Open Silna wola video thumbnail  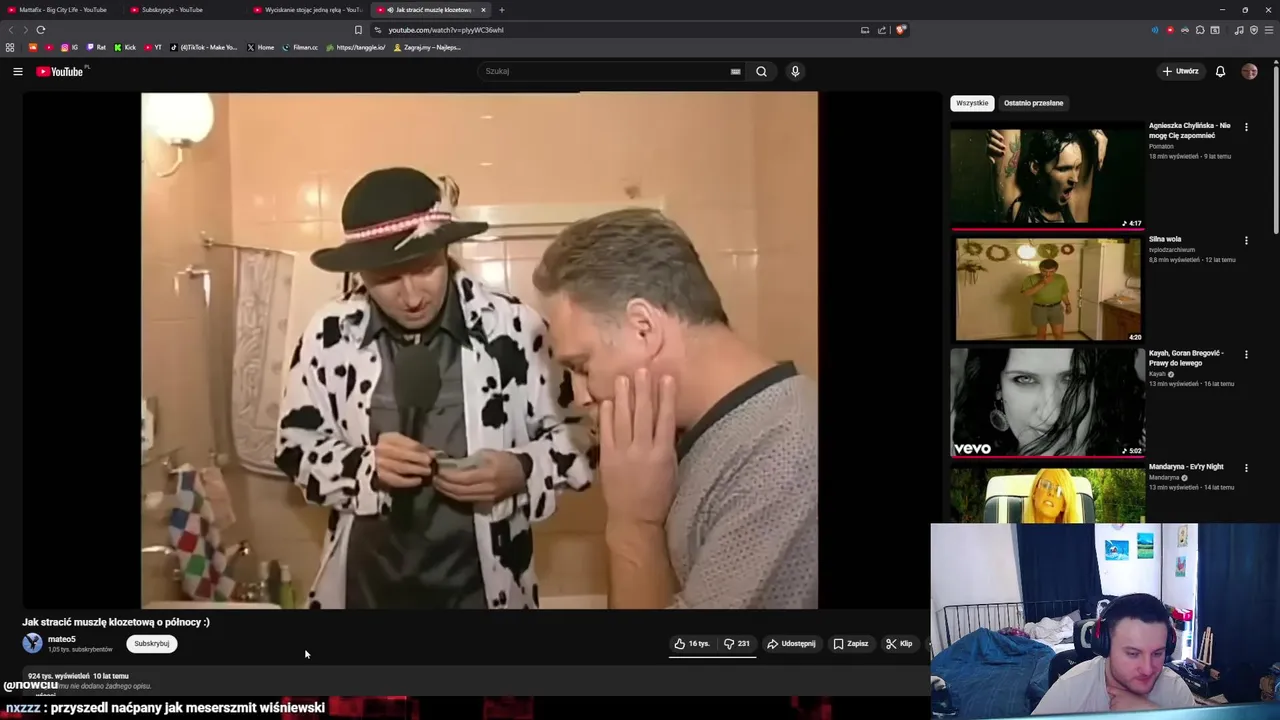pyautogui.click(x=1047, y=289)
